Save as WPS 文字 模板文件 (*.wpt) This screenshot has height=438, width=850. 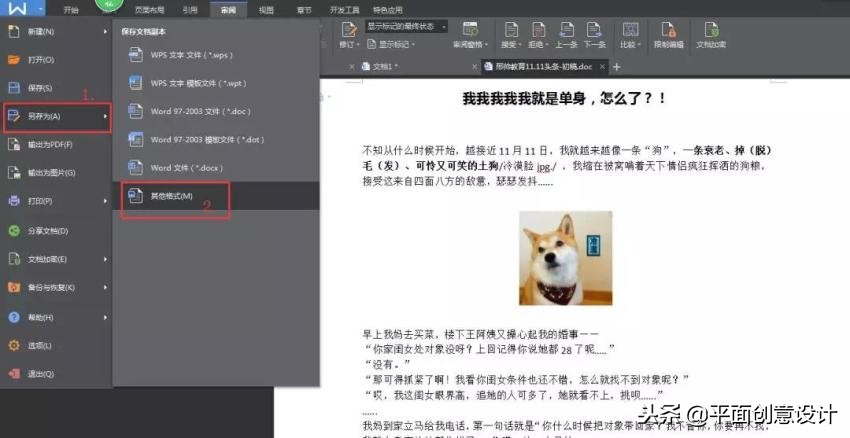click(x=216, y=83)
